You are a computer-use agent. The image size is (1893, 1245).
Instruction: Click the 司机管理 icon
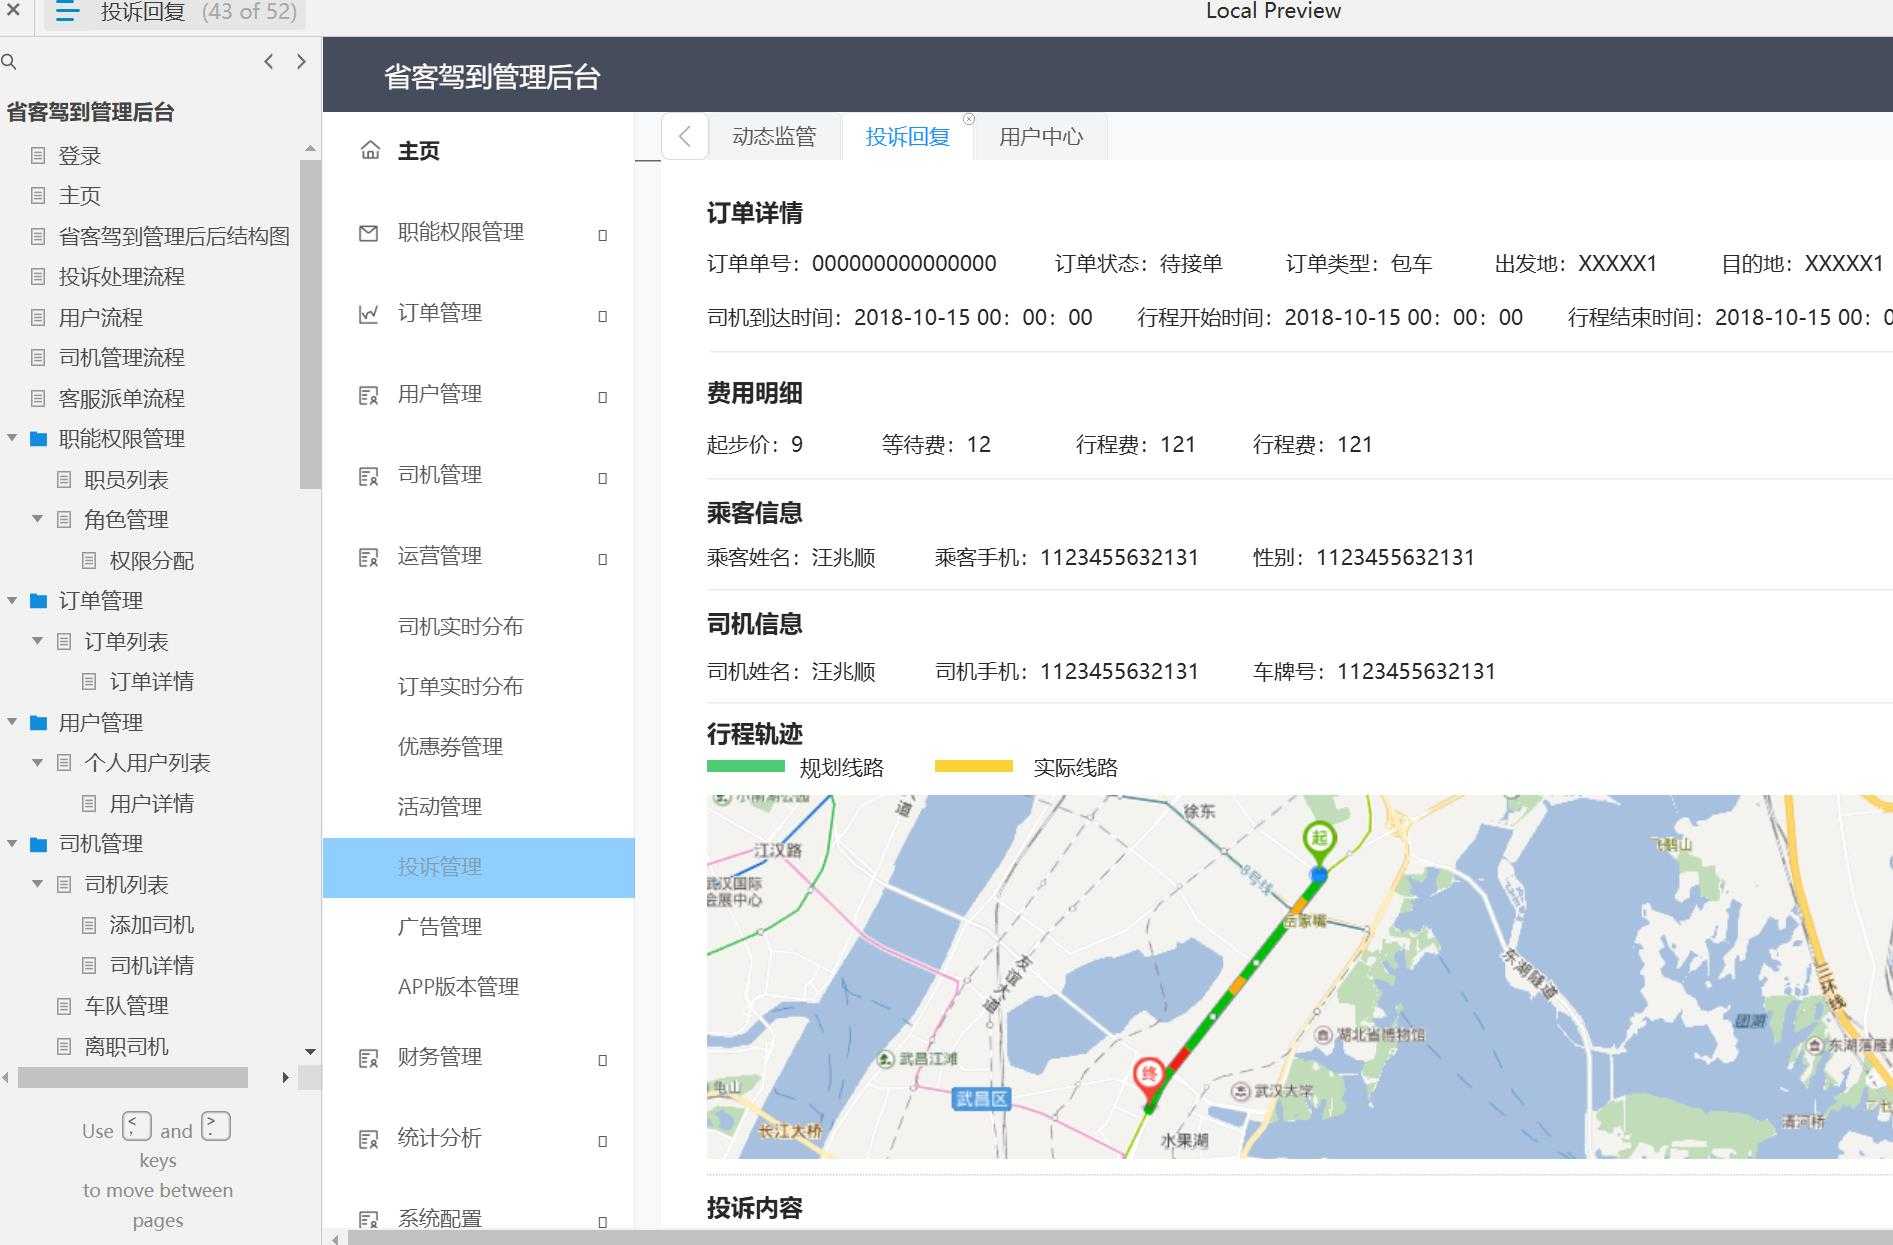pyautogui.click(x=369, y=474)
